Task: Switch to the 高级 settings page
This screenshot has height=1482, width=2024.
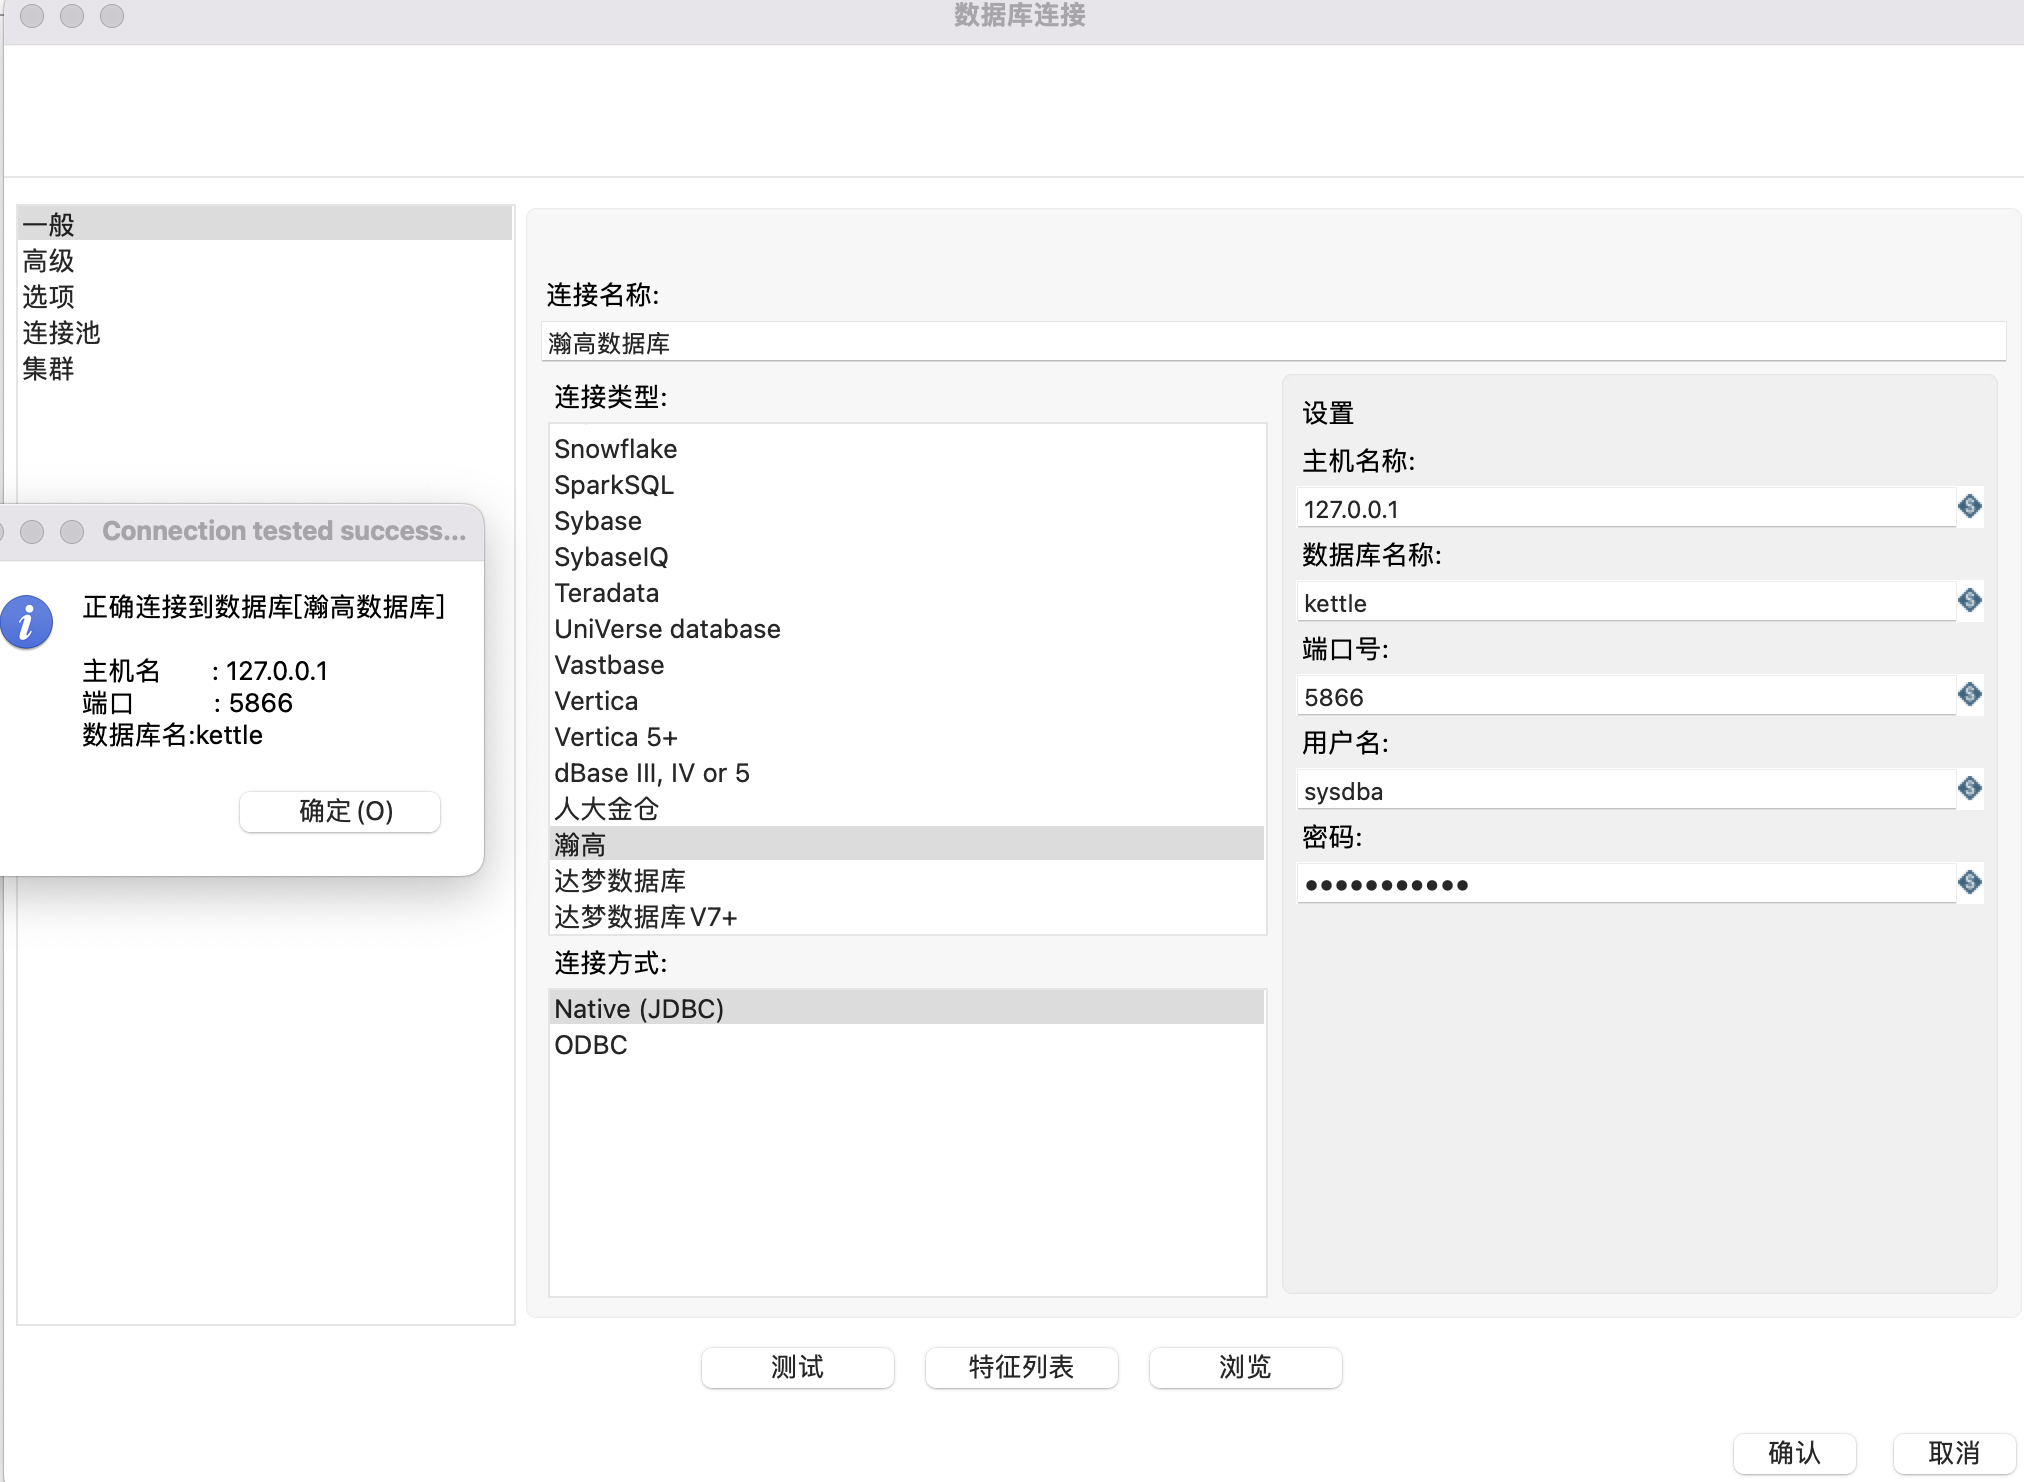Action: pos(49,261)
